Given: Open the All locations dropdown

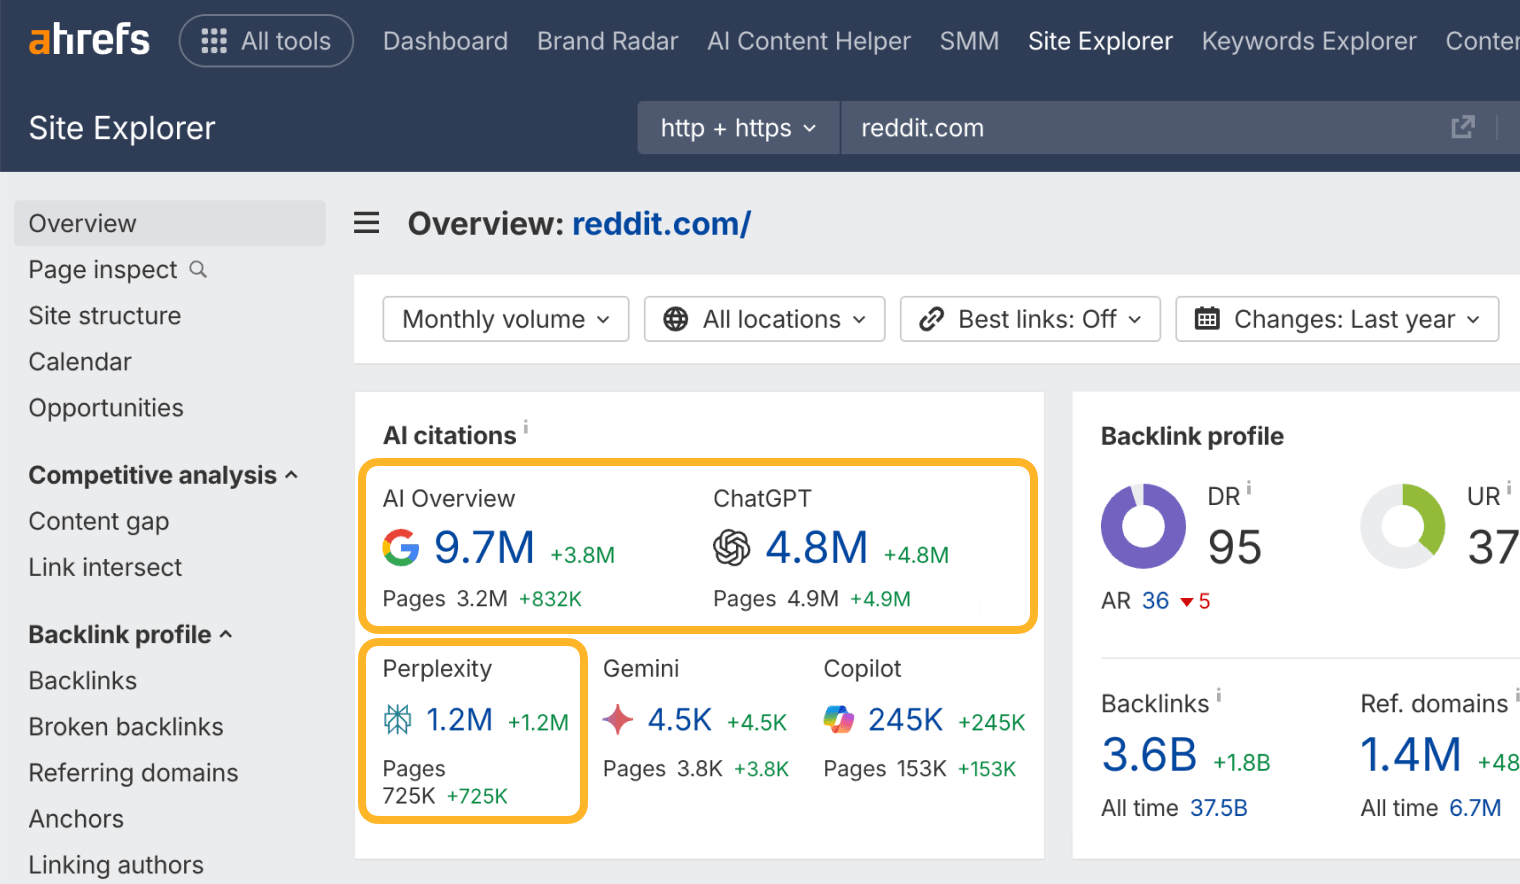Looking at the screenshot, I should 765,319.
